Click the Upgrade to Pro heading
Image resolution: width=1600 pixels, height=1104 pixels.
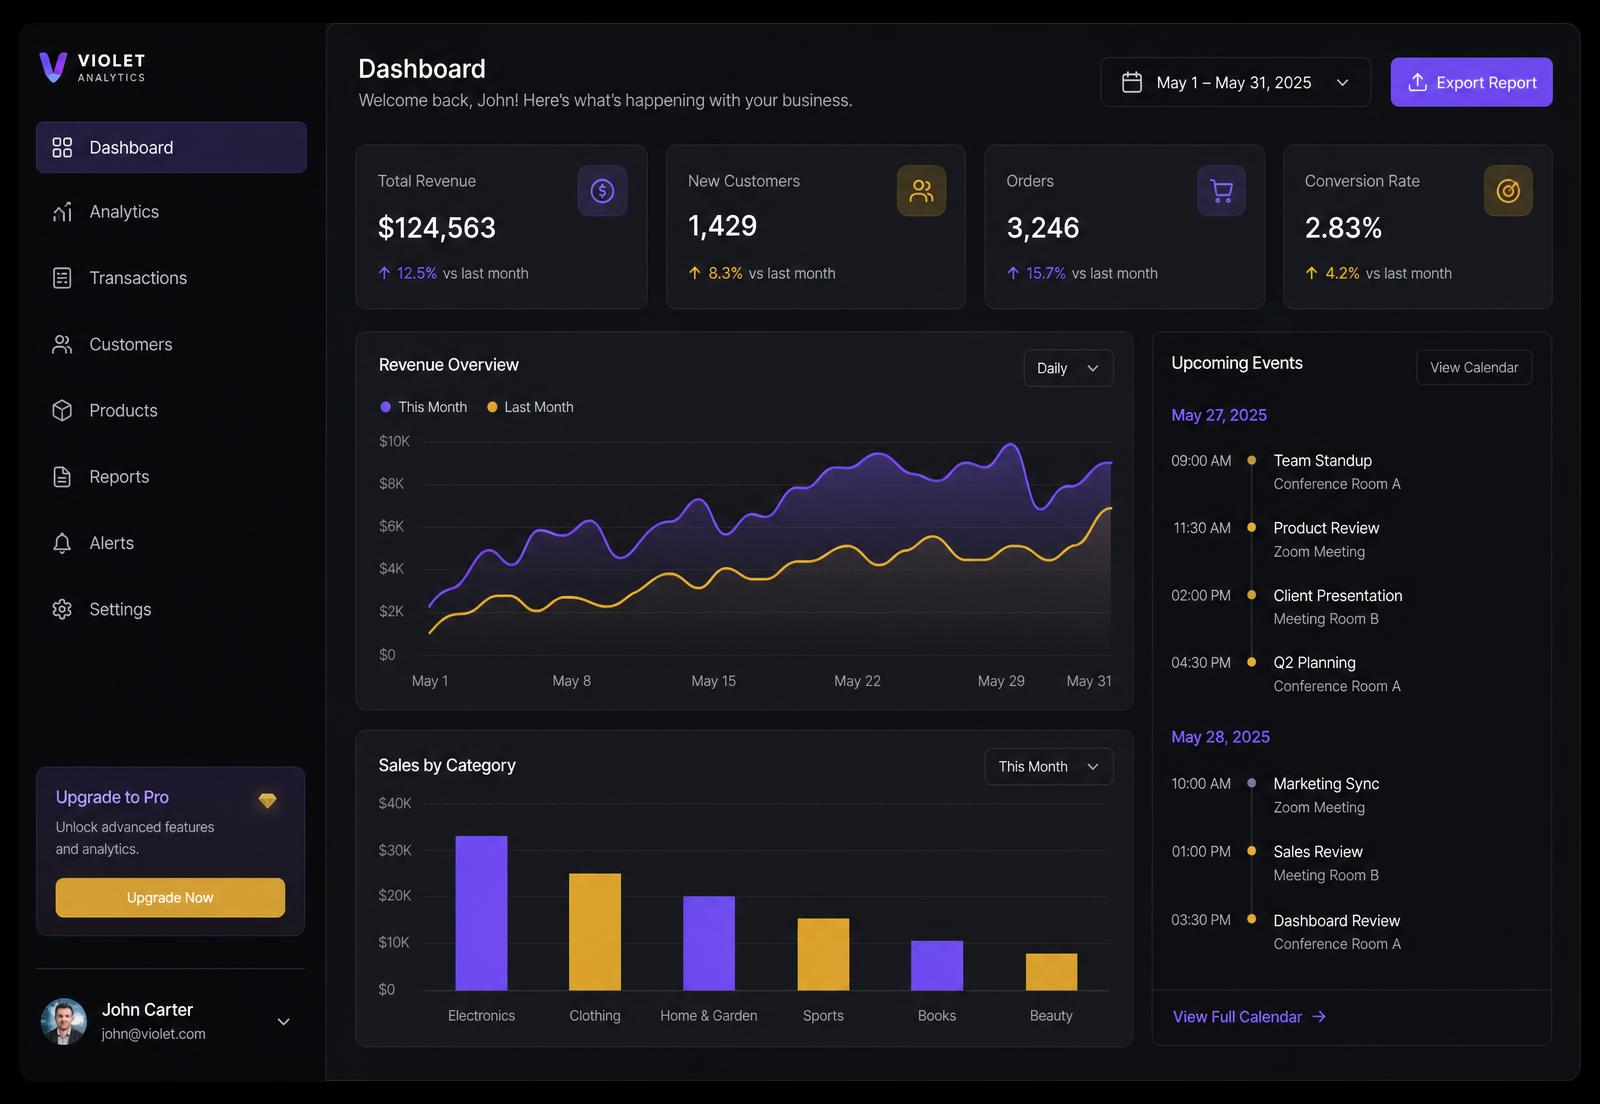click(x=112, y=797)
